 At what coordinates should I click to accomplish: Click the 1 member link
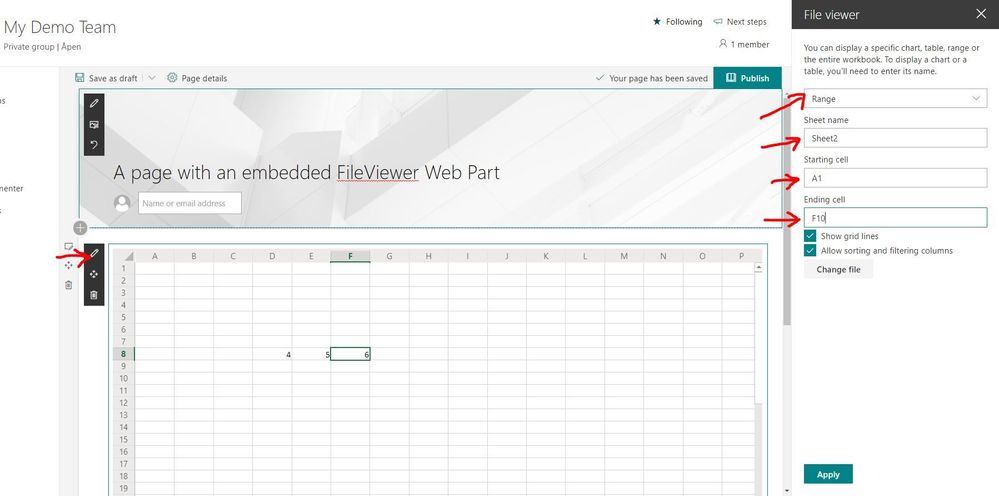click(744, 45)
